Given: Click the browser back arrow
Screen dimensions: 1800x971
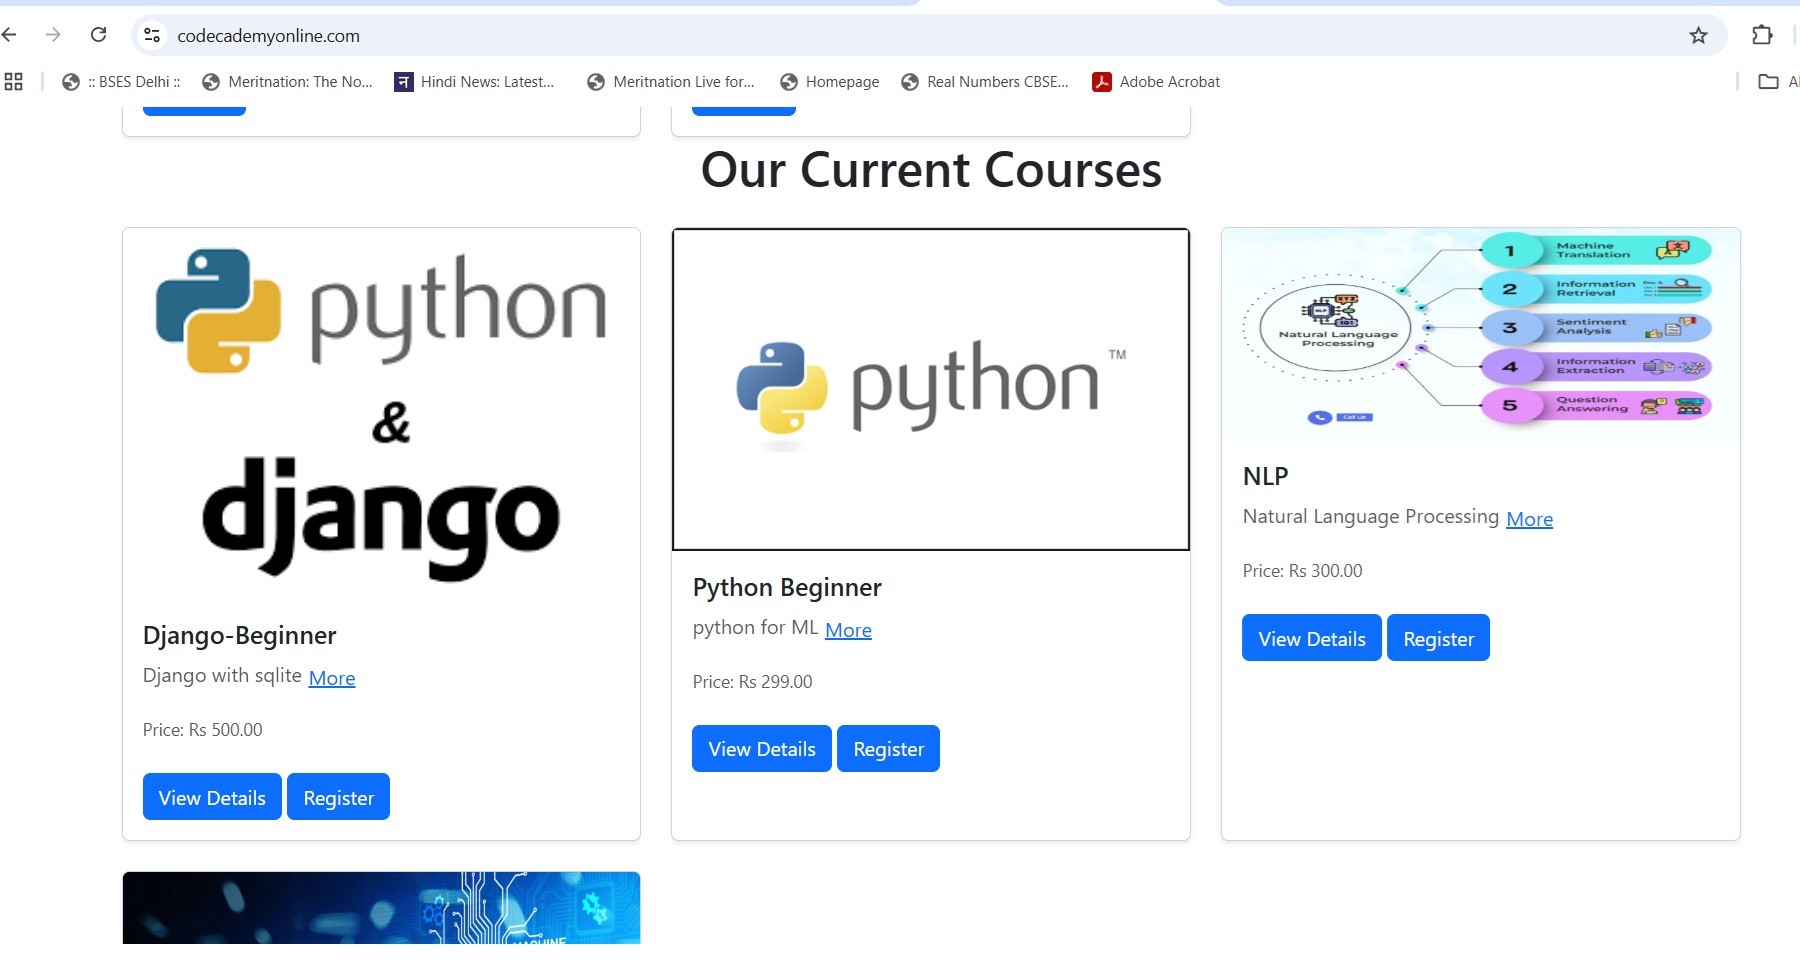Looking at the screenshot, I should (10, 34).
